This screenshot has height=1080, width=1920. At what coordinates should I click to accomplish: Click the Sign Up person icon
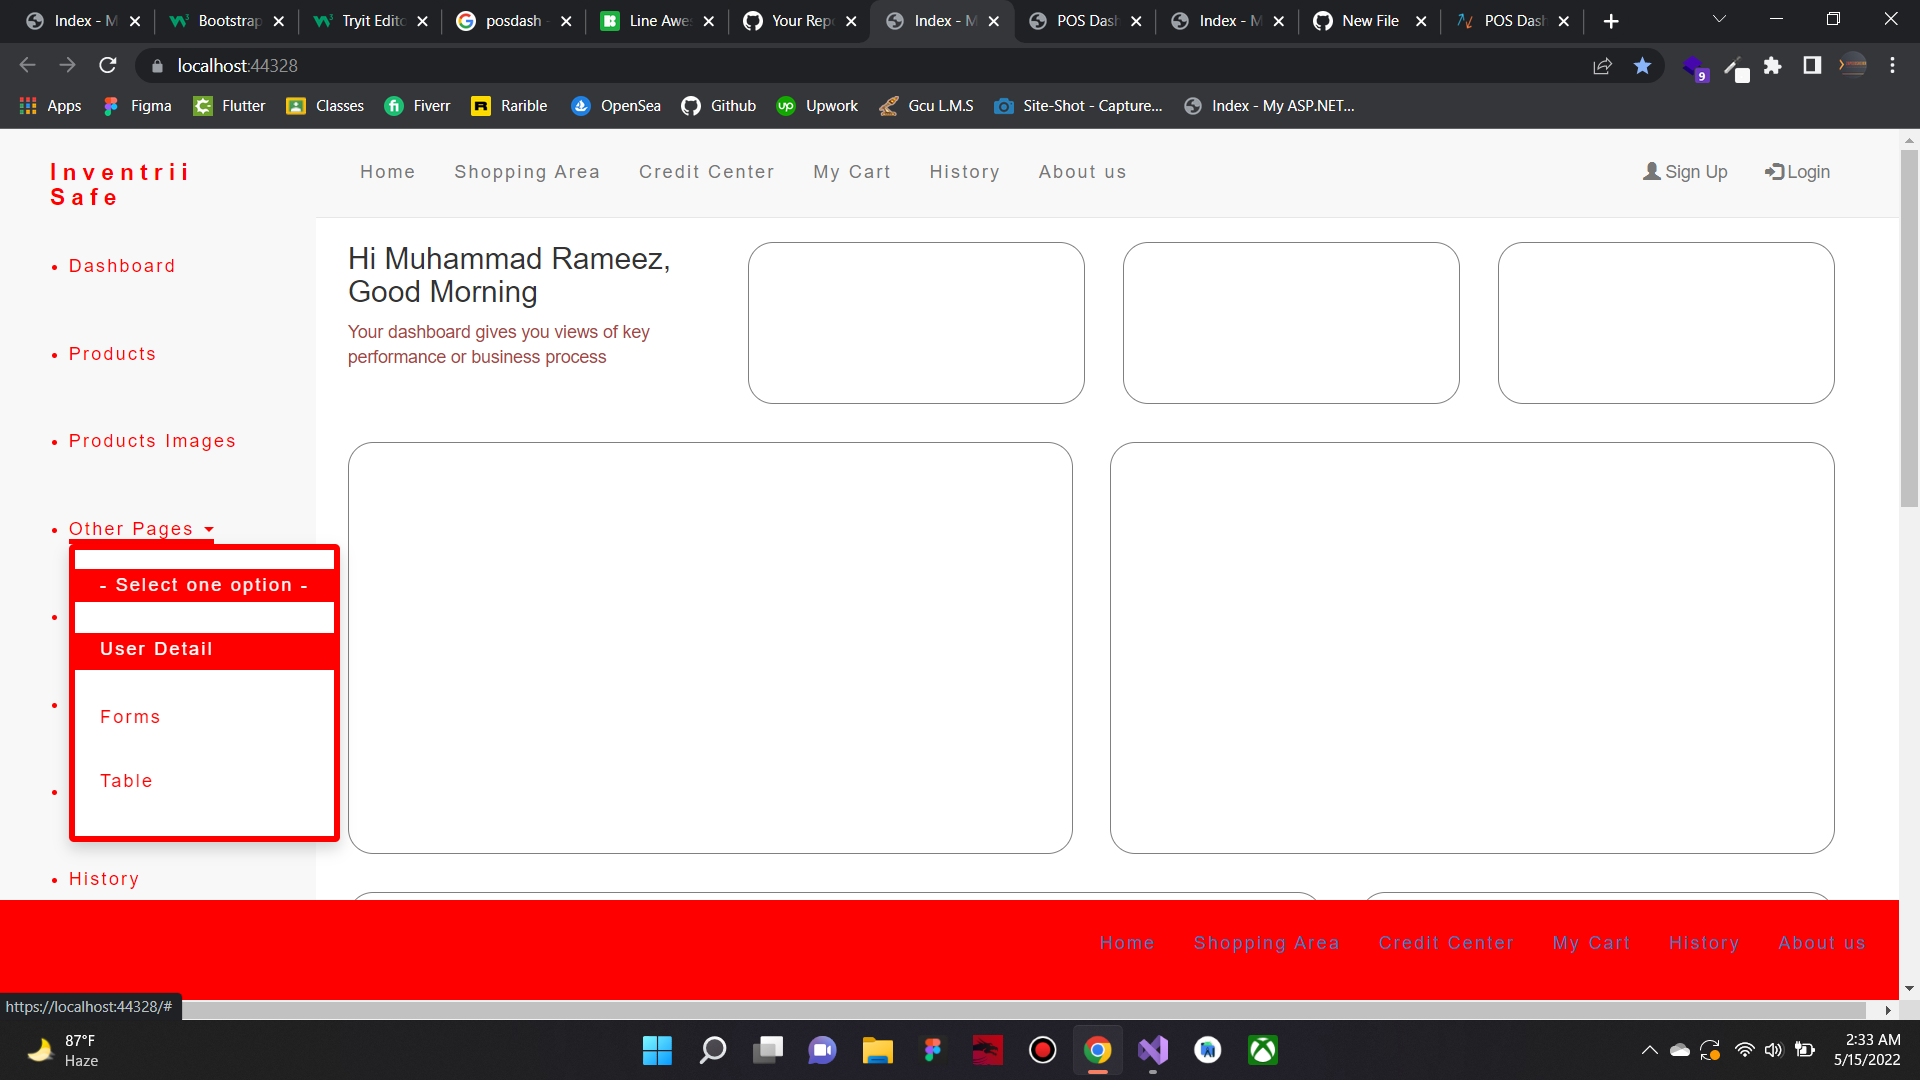tap(1652, 171)
